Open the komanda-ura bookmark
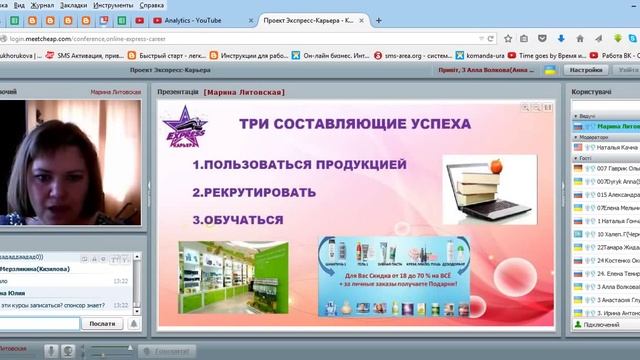This screenshot has width=640, height=360. click(480, 56)
